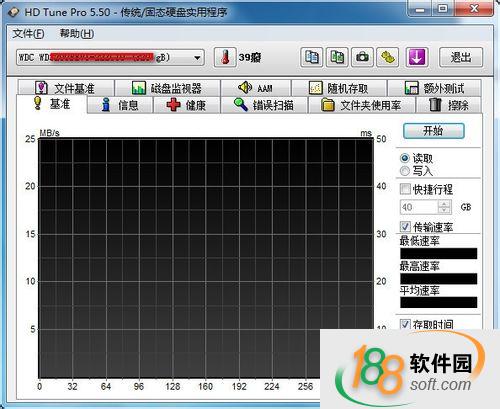Switch to the 额外测试 tab
The image size is (500, 409).
434,88
